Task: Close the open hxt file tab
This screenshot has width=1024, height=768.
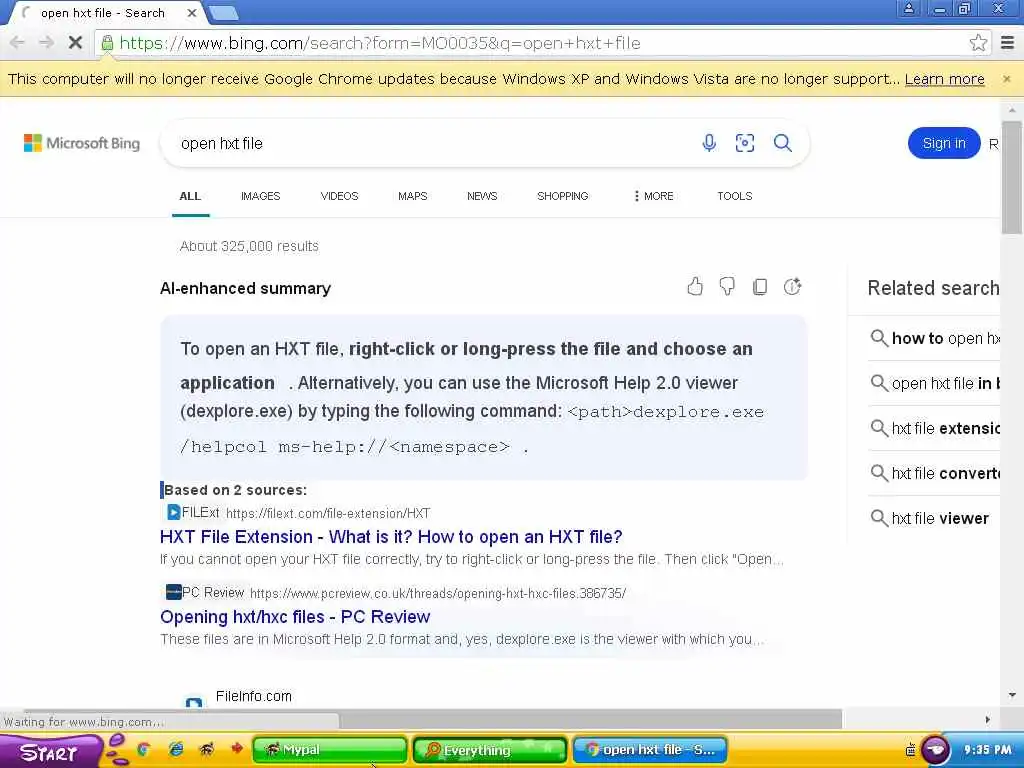Action: point(191,12)
